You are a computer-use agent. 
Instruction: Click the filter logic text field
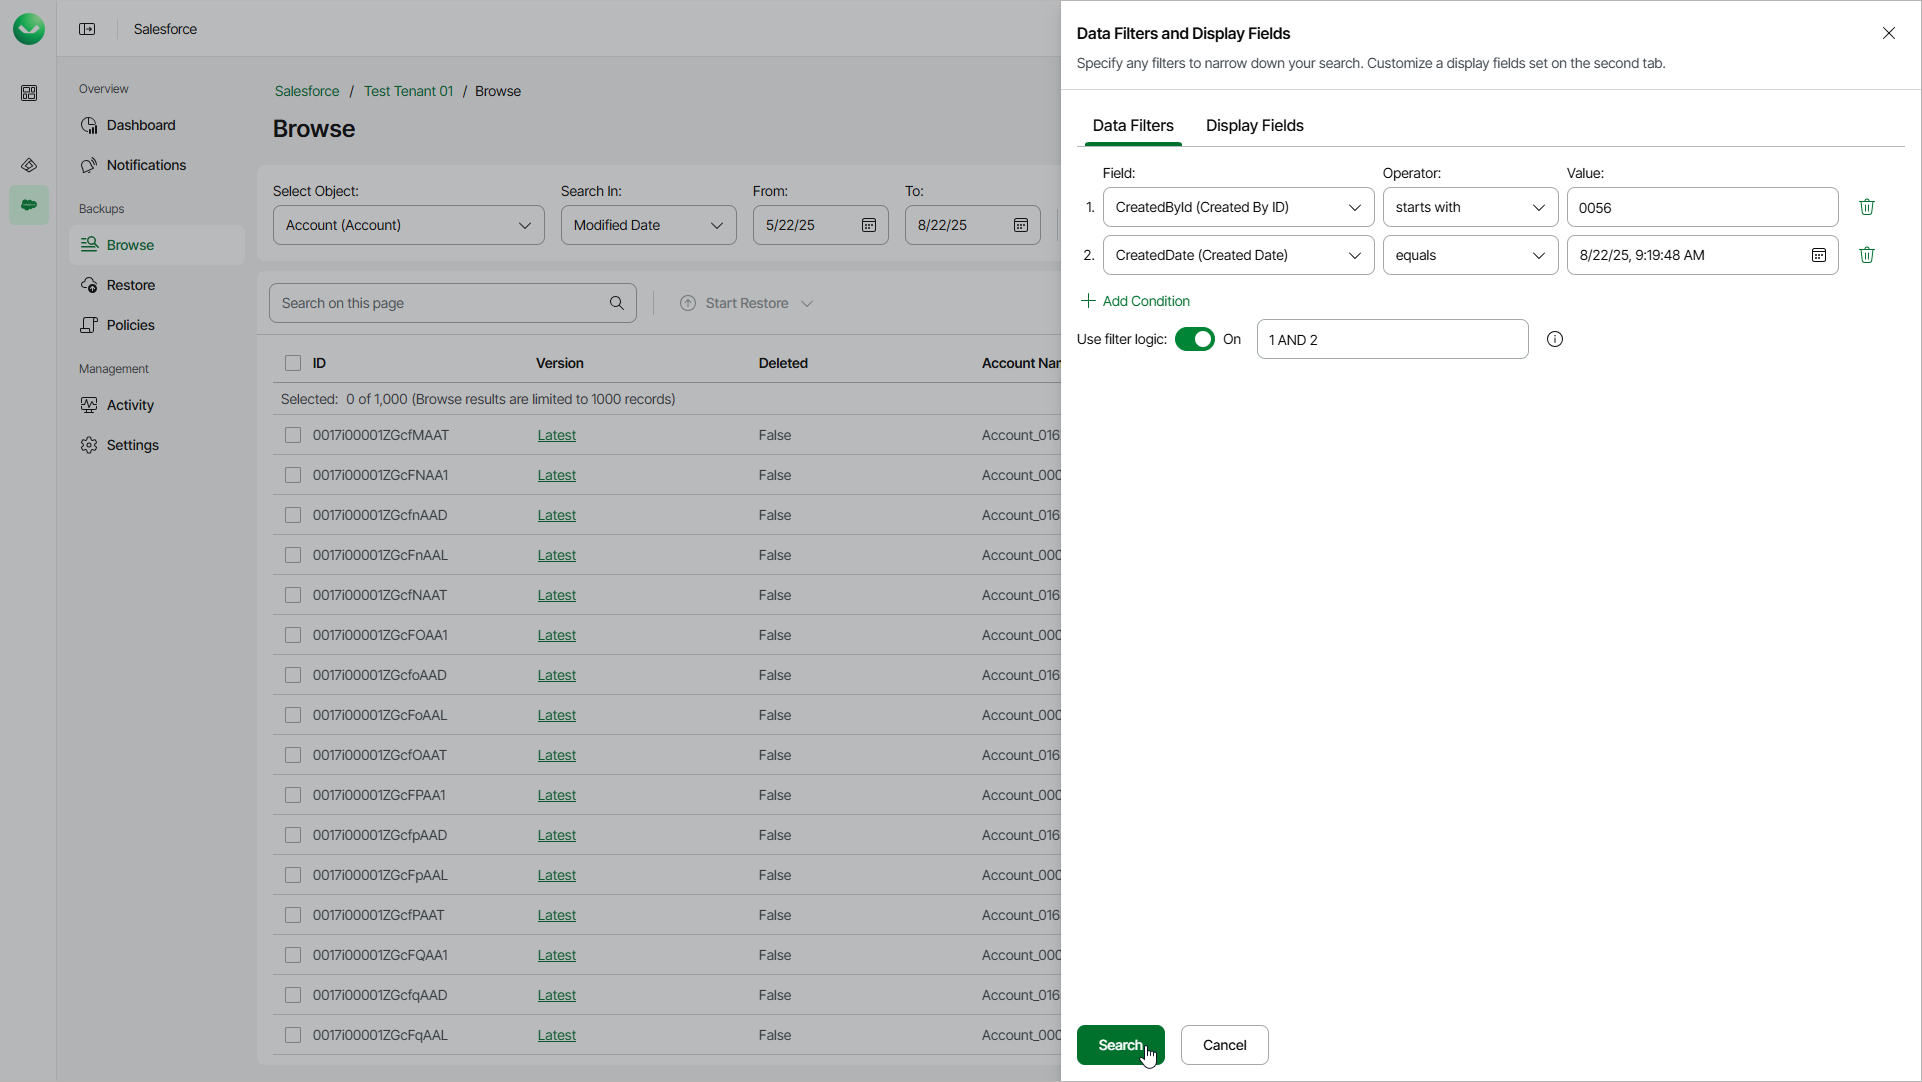[x=1391, y=339]
